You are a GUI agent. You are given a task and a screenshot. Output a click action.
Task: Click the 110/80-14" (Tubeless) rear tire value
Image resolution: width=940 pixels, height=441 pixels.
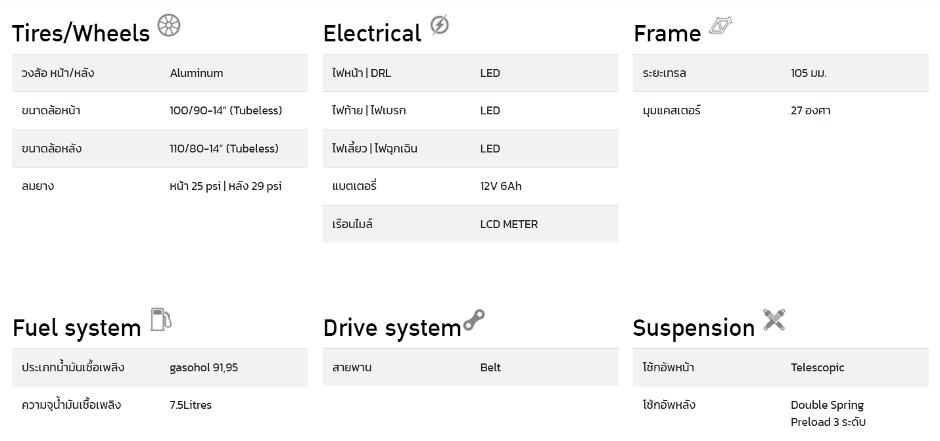tap(224, 149)
